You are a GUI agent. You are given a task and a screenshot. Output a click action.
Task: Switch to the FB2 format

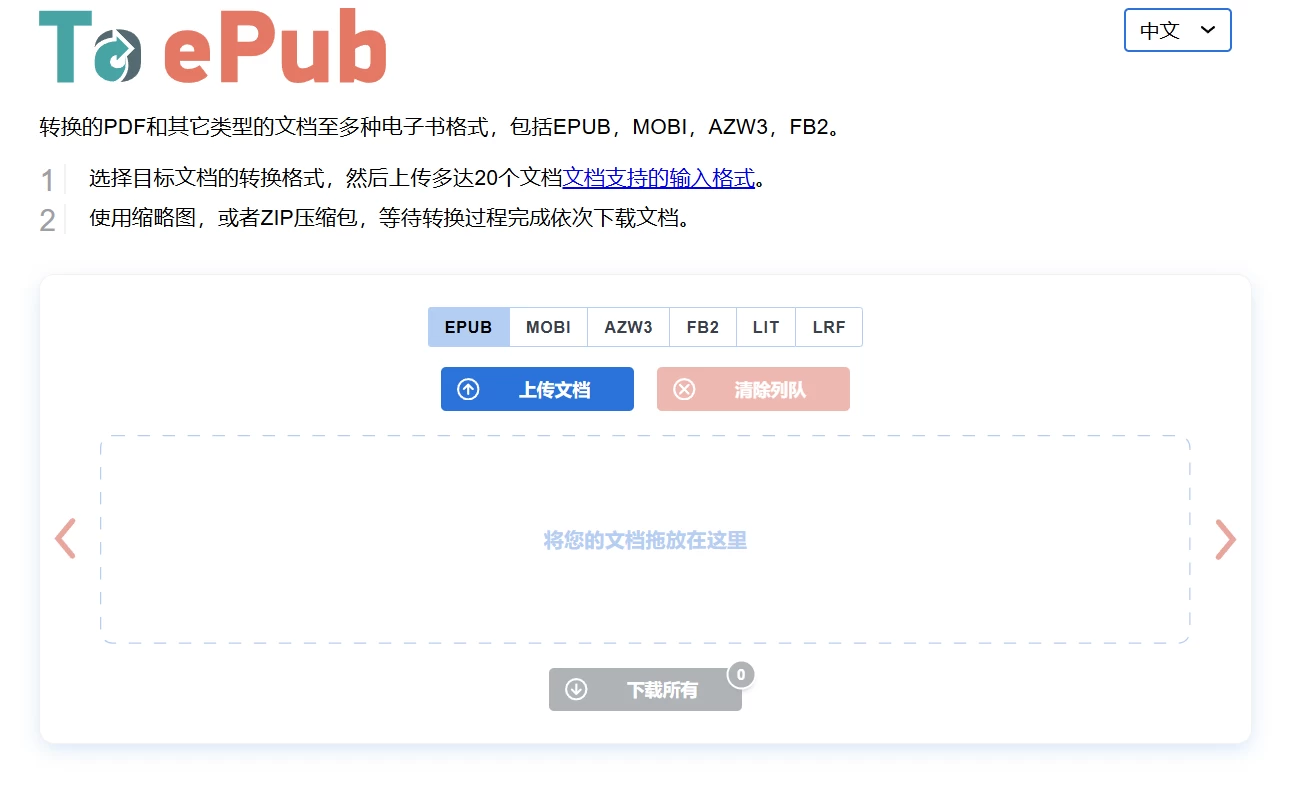(702, 327)
